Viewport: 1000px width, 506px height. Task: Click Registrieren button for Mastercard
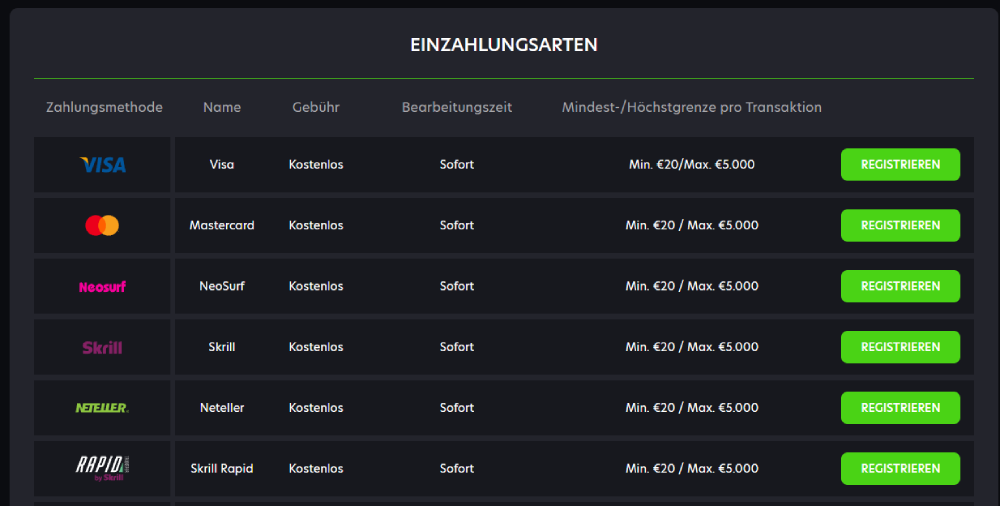click(900, 225)
